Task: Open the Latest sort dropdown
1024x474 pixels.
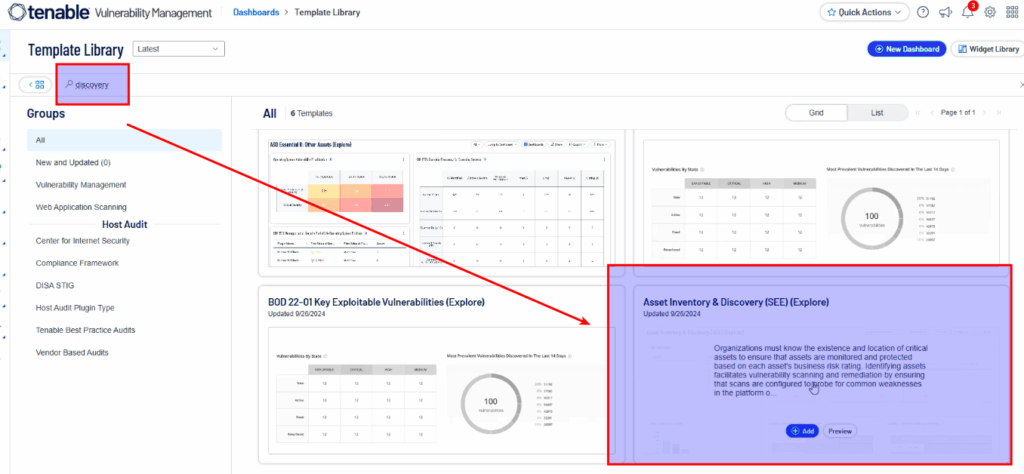Action: coord(178,49)
